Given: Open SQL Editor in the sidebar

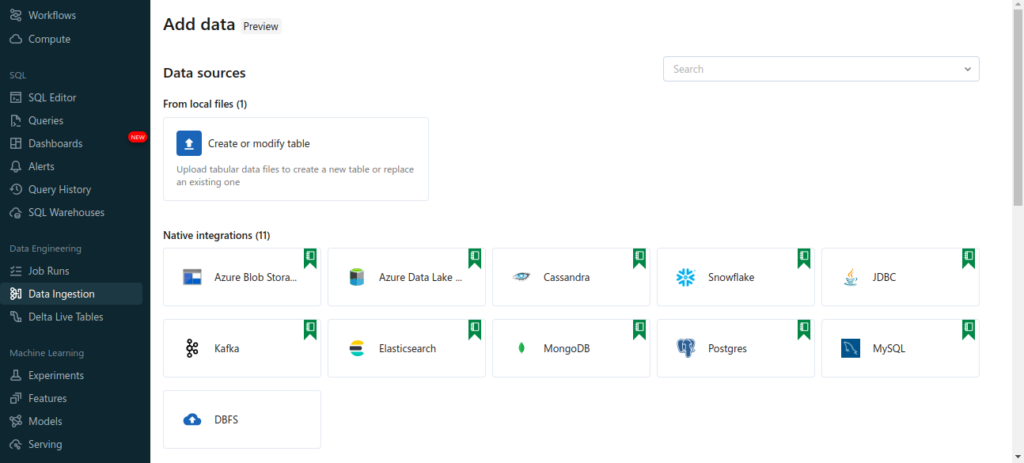Looking at the screenshot, I should coord(52,97).
